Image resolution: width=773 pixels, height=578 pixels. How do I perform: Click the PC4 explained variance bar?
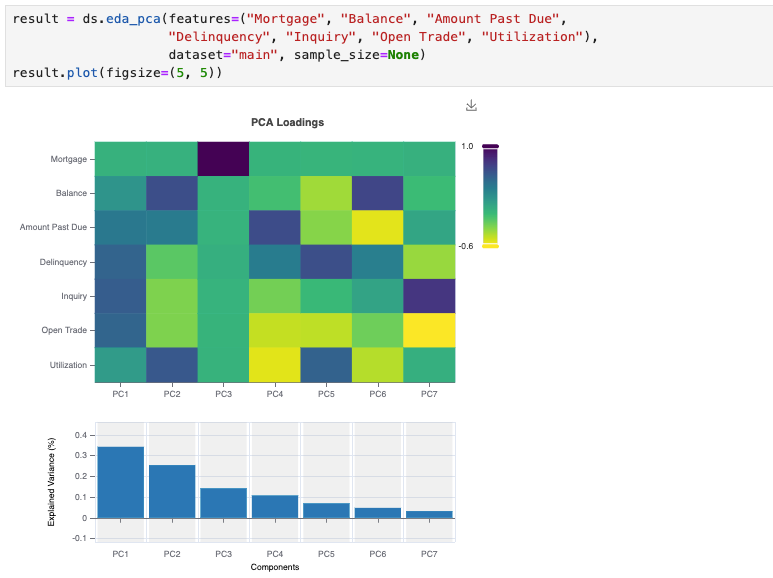click(275, 506)
